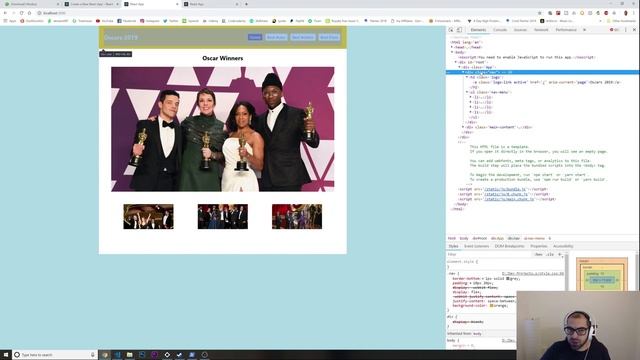Screen dimensions: 640x360
Task: Click the box model diagram content box
Action: (602, 280)
